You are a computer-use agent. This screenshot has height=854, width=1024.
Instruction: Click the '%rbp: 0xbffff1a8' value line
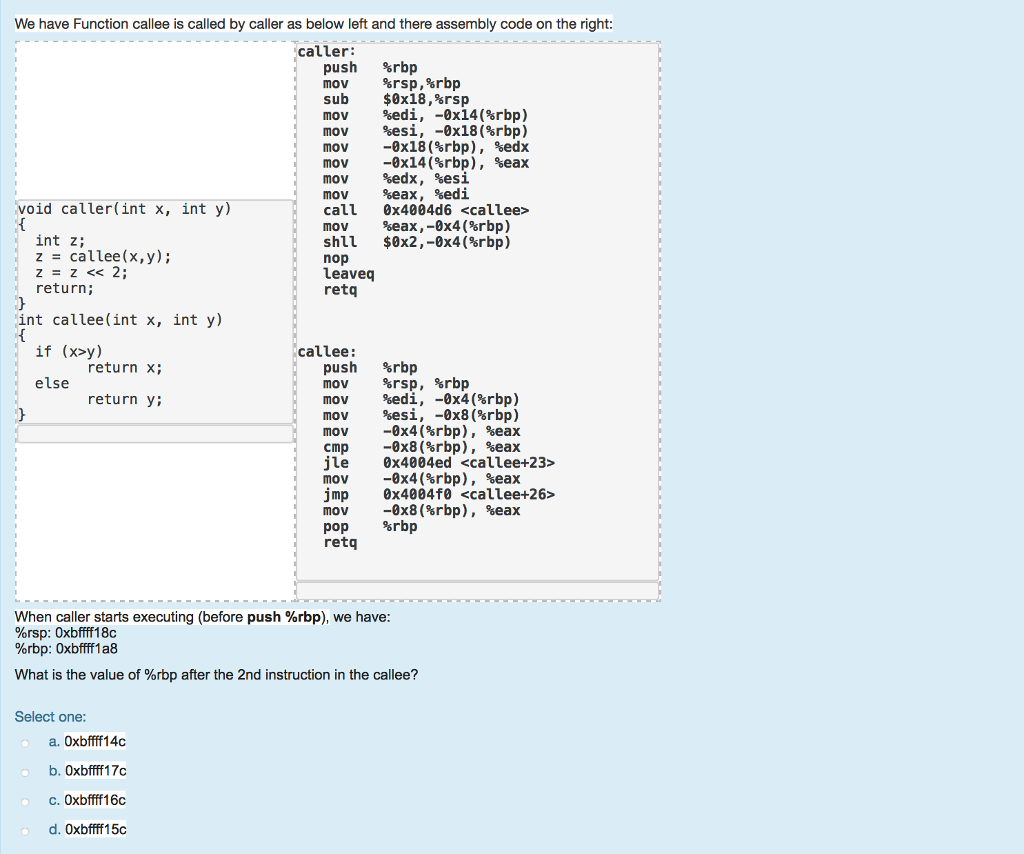pos(66,648)
